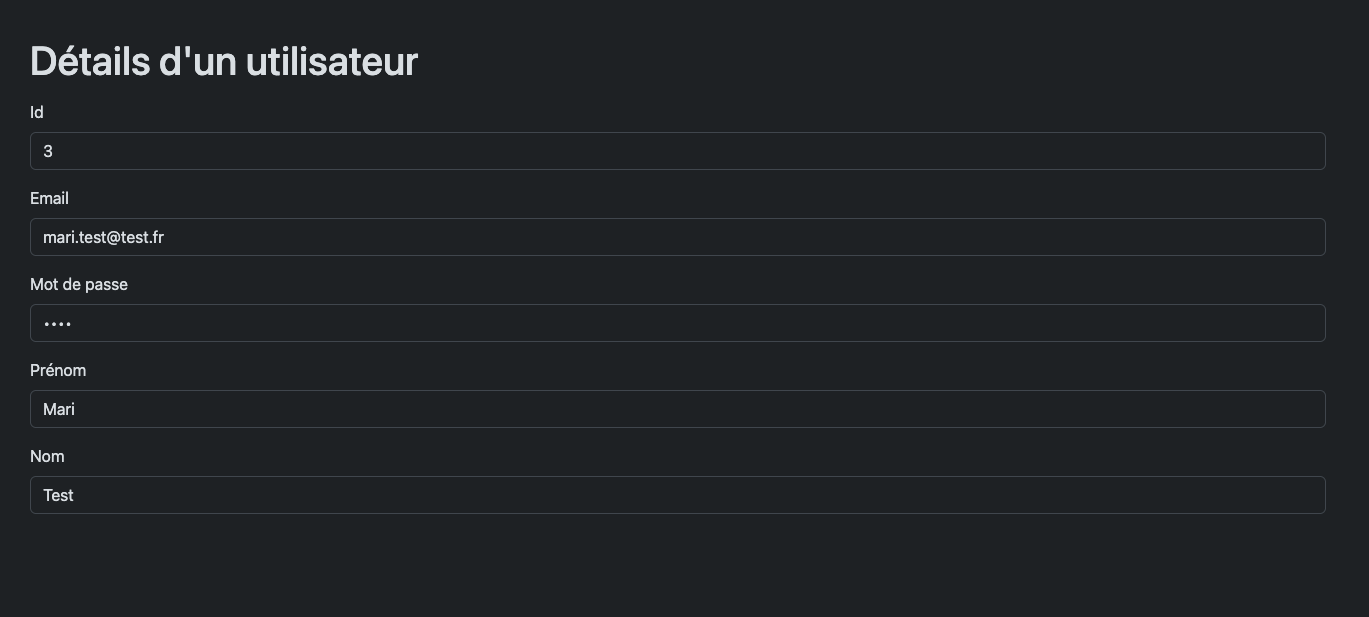
Task: Click the word "Détails" in the heading
Action: tap(89, 61)
